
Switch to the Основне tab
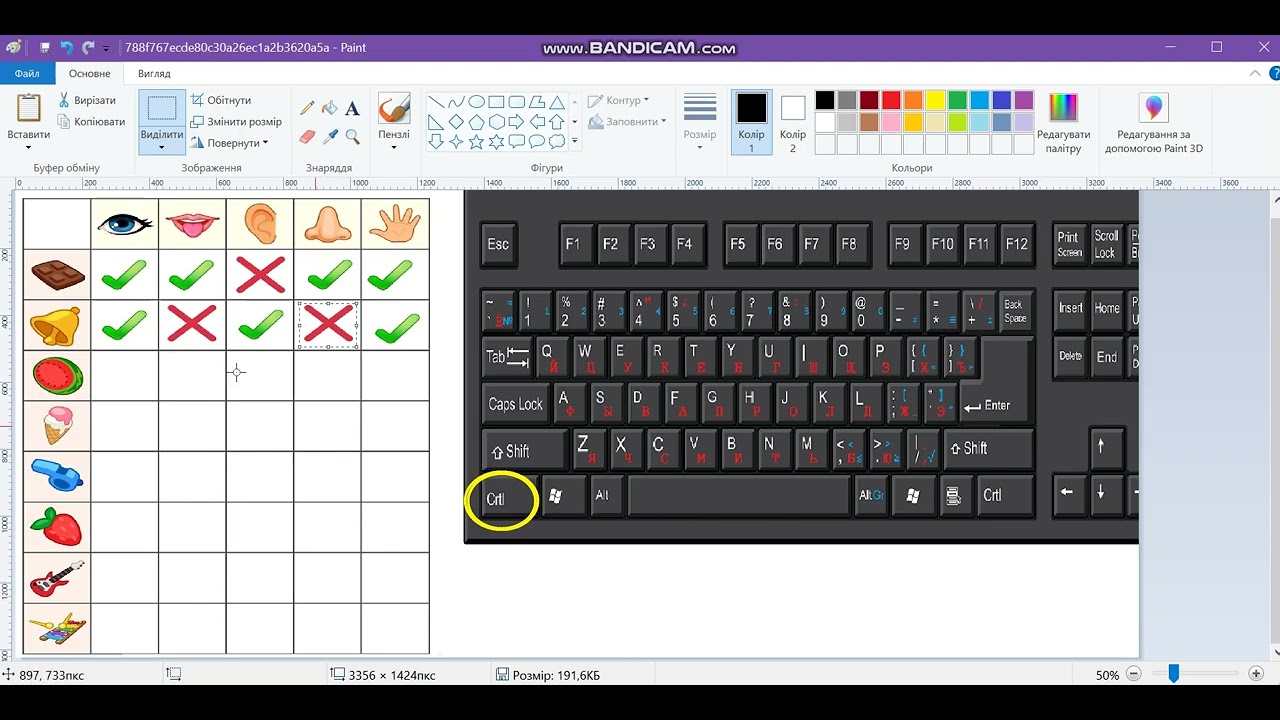90,73
